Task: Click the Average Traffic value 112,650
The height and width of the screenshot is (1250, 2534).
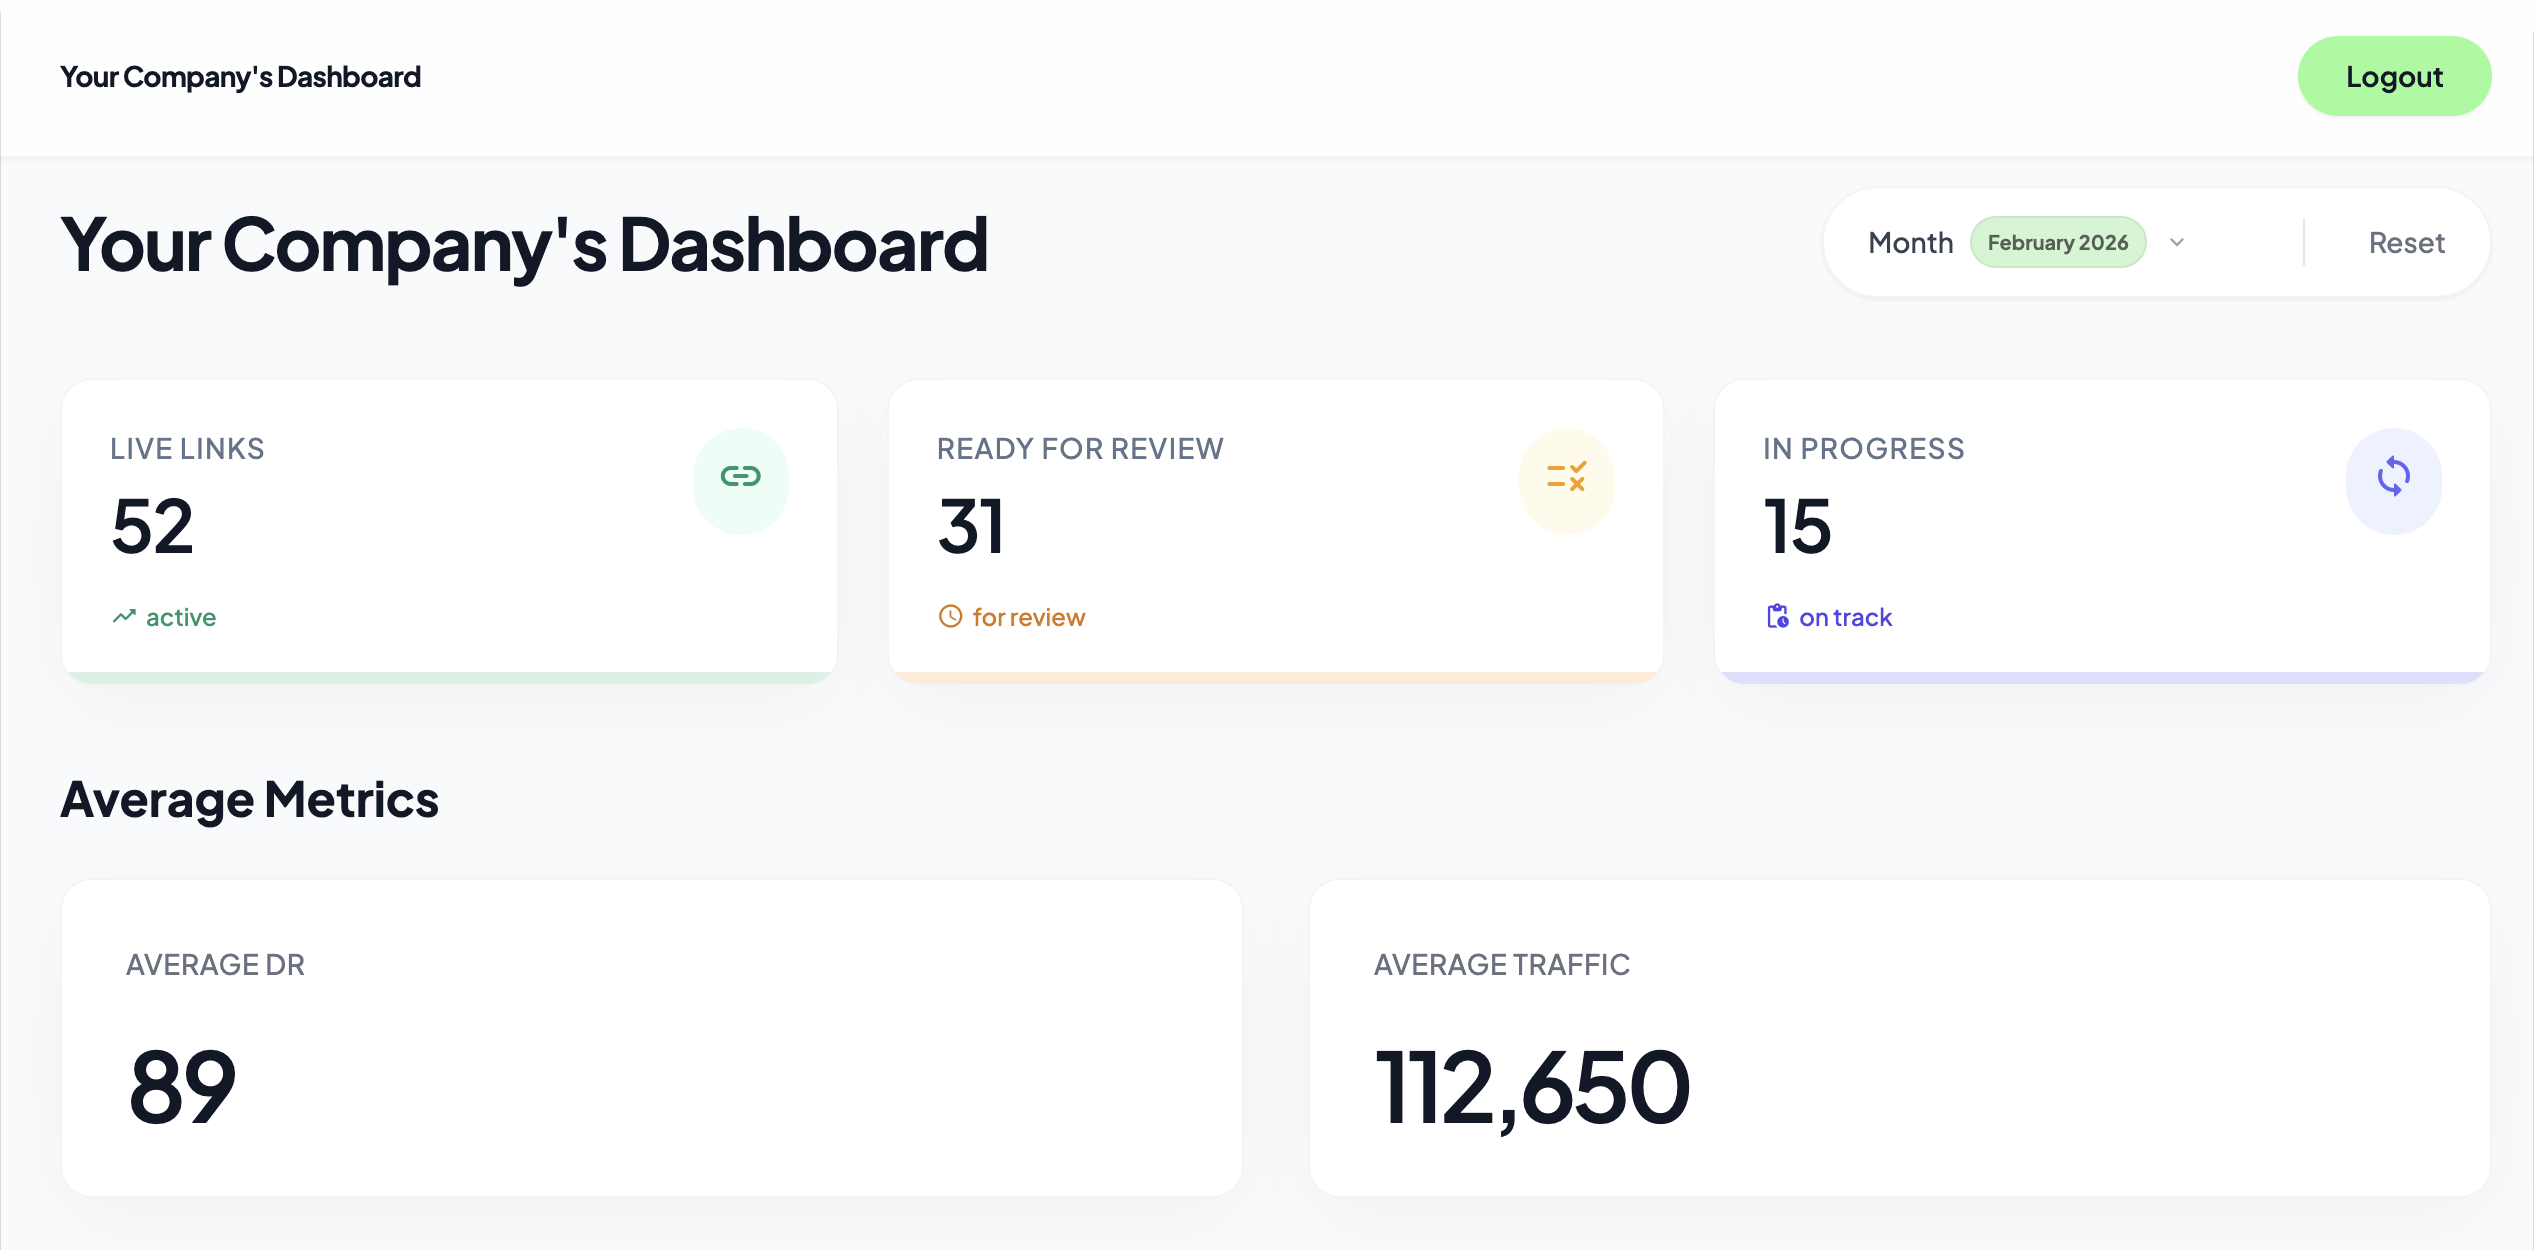Action: (1531, 1087)
